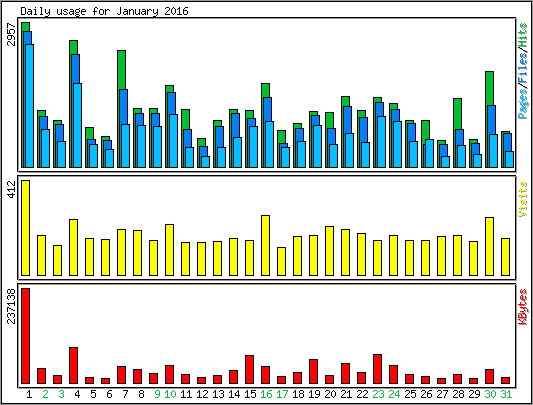
Task: Click the green day 24 label
Action: point(394,394)
